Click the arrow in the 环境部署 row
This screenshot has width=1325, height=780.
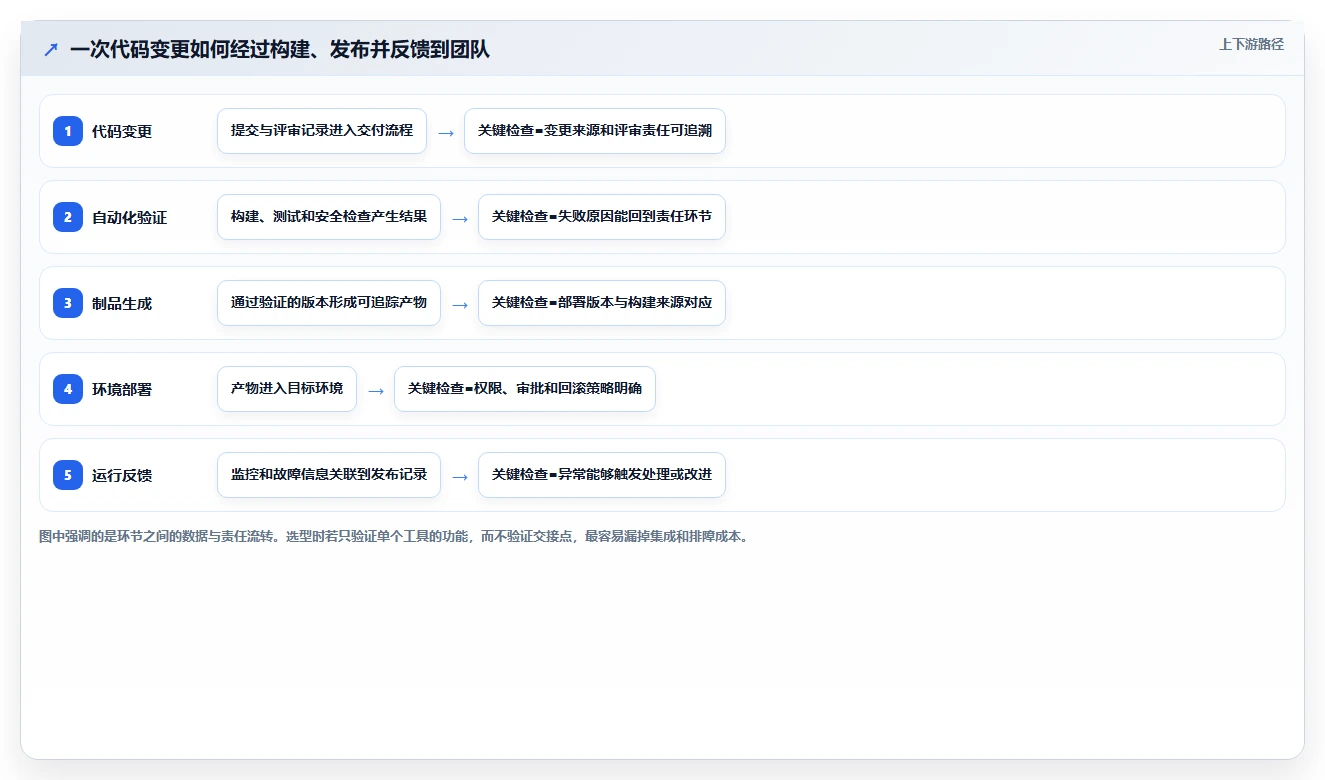[376, 390]
